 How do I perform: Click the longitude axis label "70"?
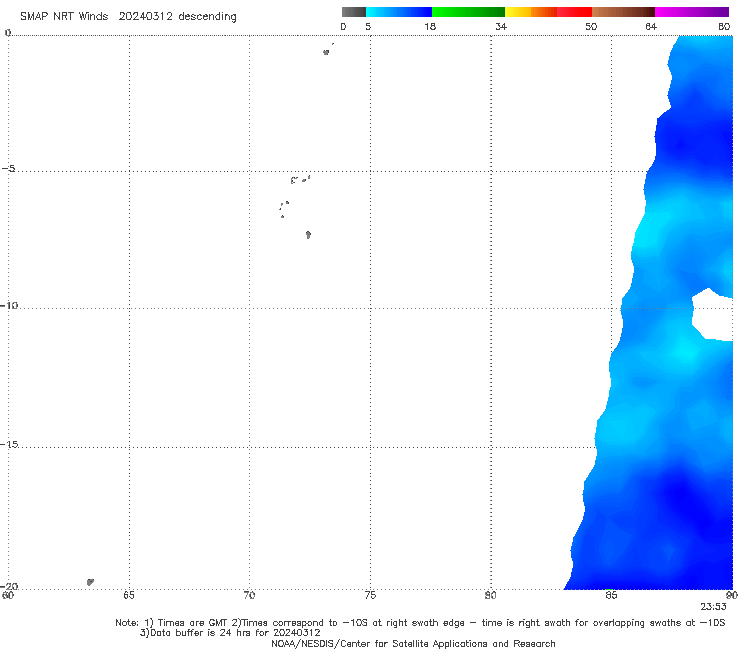pyautogui.click(x=249, y=595)
